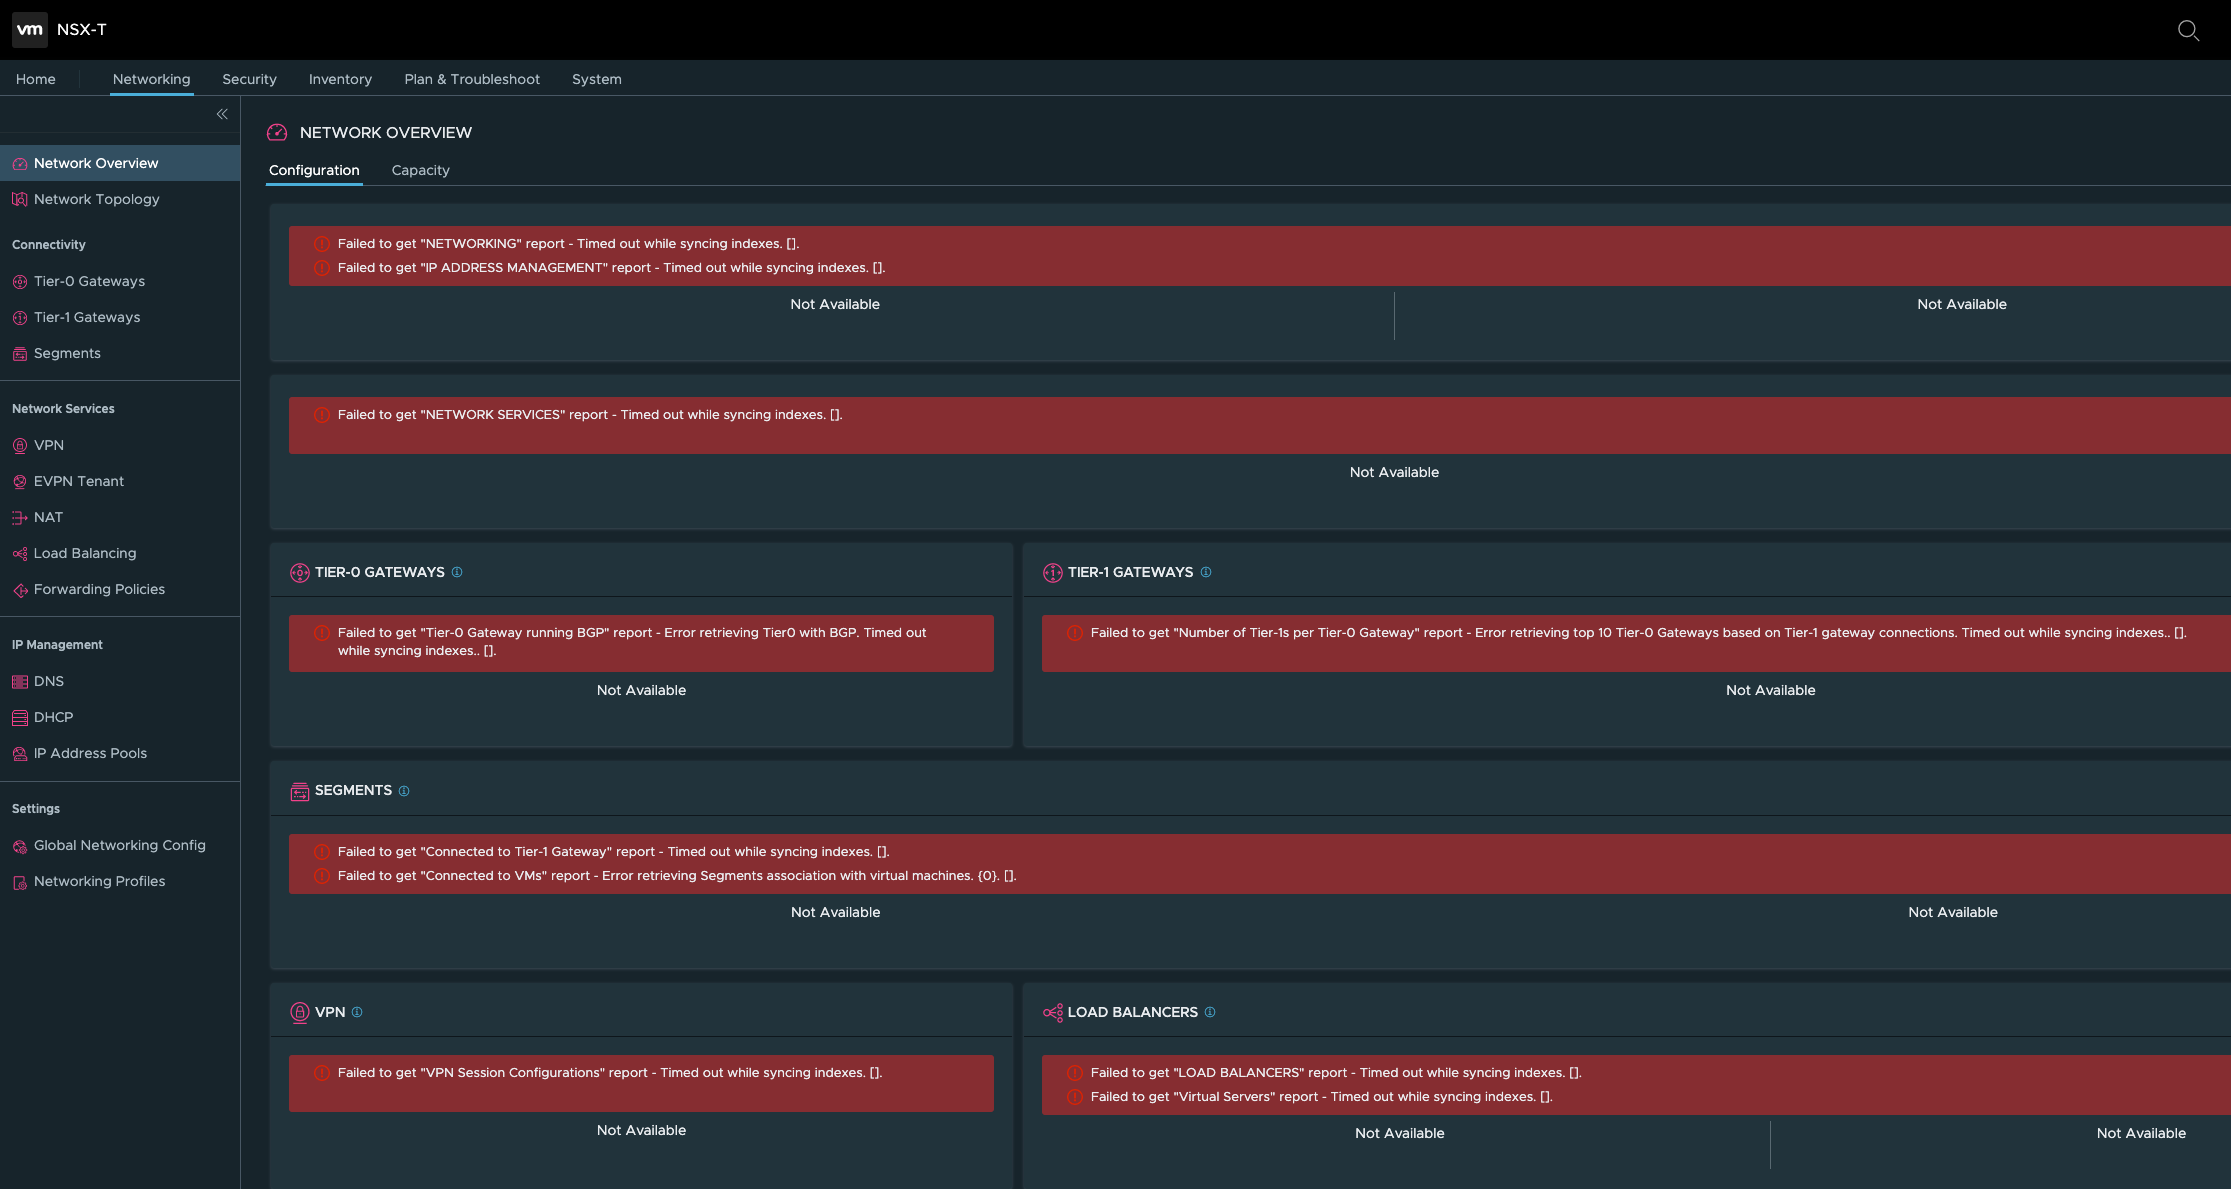The width and height of the screenshot is (2231, 1189).
Task: Click the "NETWORK SERVICES" report error message
Action: [x=590, y=415]
